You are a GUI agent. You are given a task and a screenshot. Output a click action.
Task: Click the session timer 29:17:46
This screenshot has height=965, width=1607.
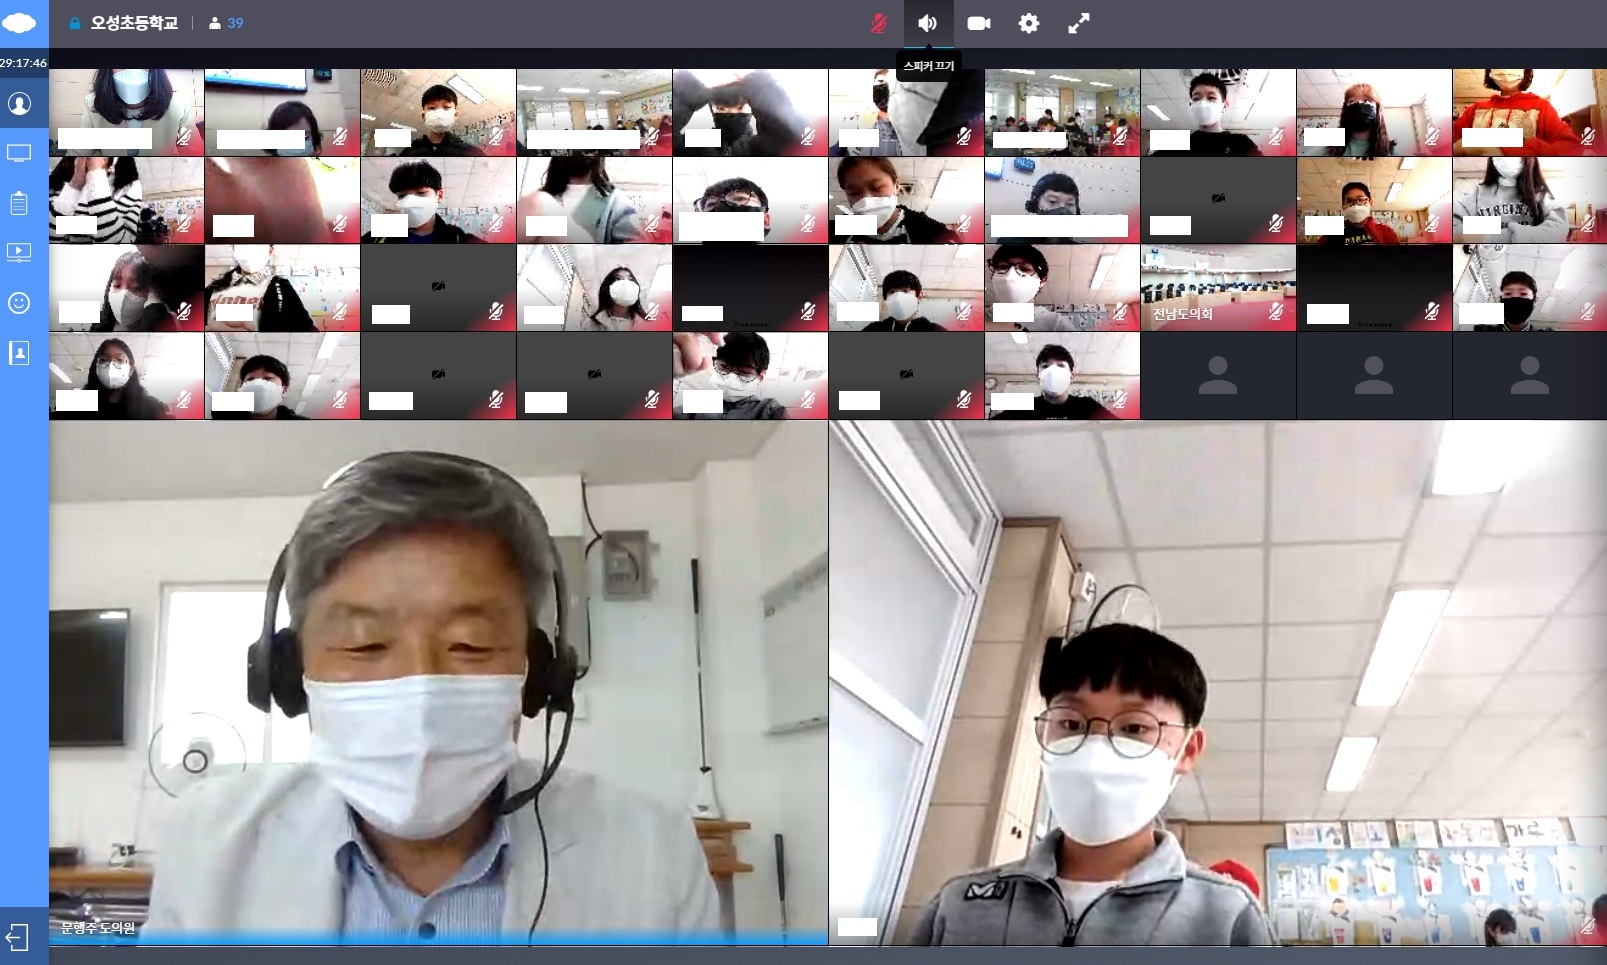tap(24, 62)
